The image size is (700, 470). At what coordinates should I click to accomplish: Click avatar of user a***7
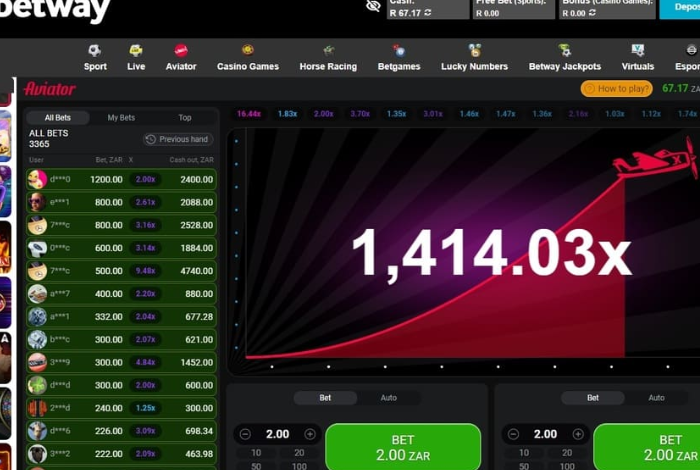(x=37, y=294)
